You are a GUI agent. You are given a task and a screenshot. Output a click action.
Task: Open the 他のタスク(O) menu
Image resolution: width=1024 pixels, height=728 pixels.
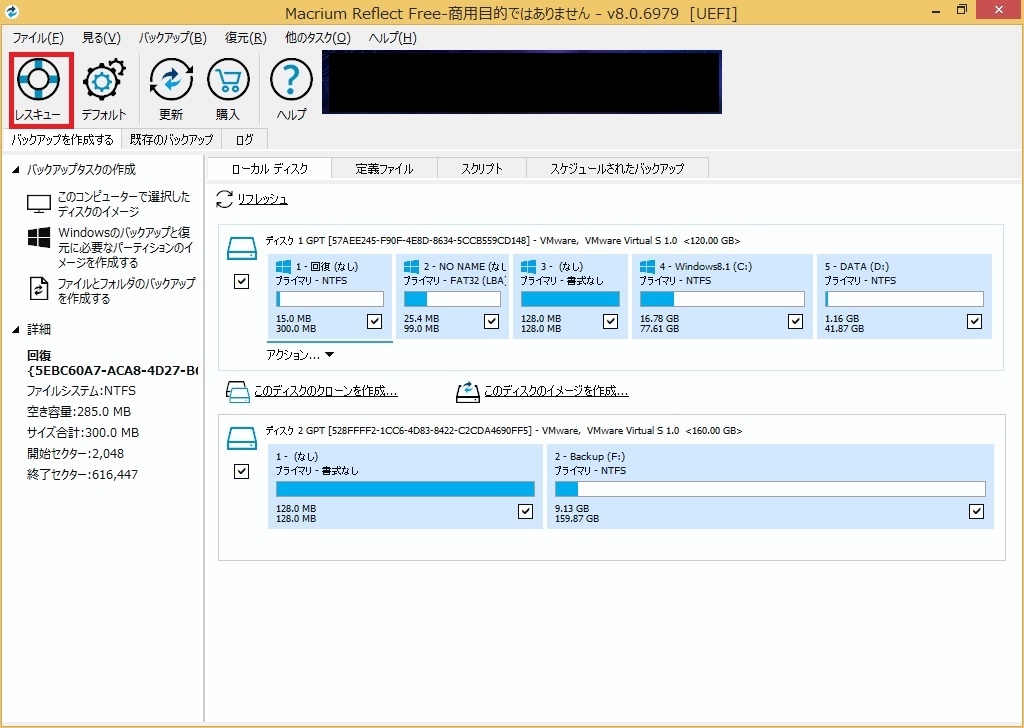pyautogui.click(x=318, y=38)
